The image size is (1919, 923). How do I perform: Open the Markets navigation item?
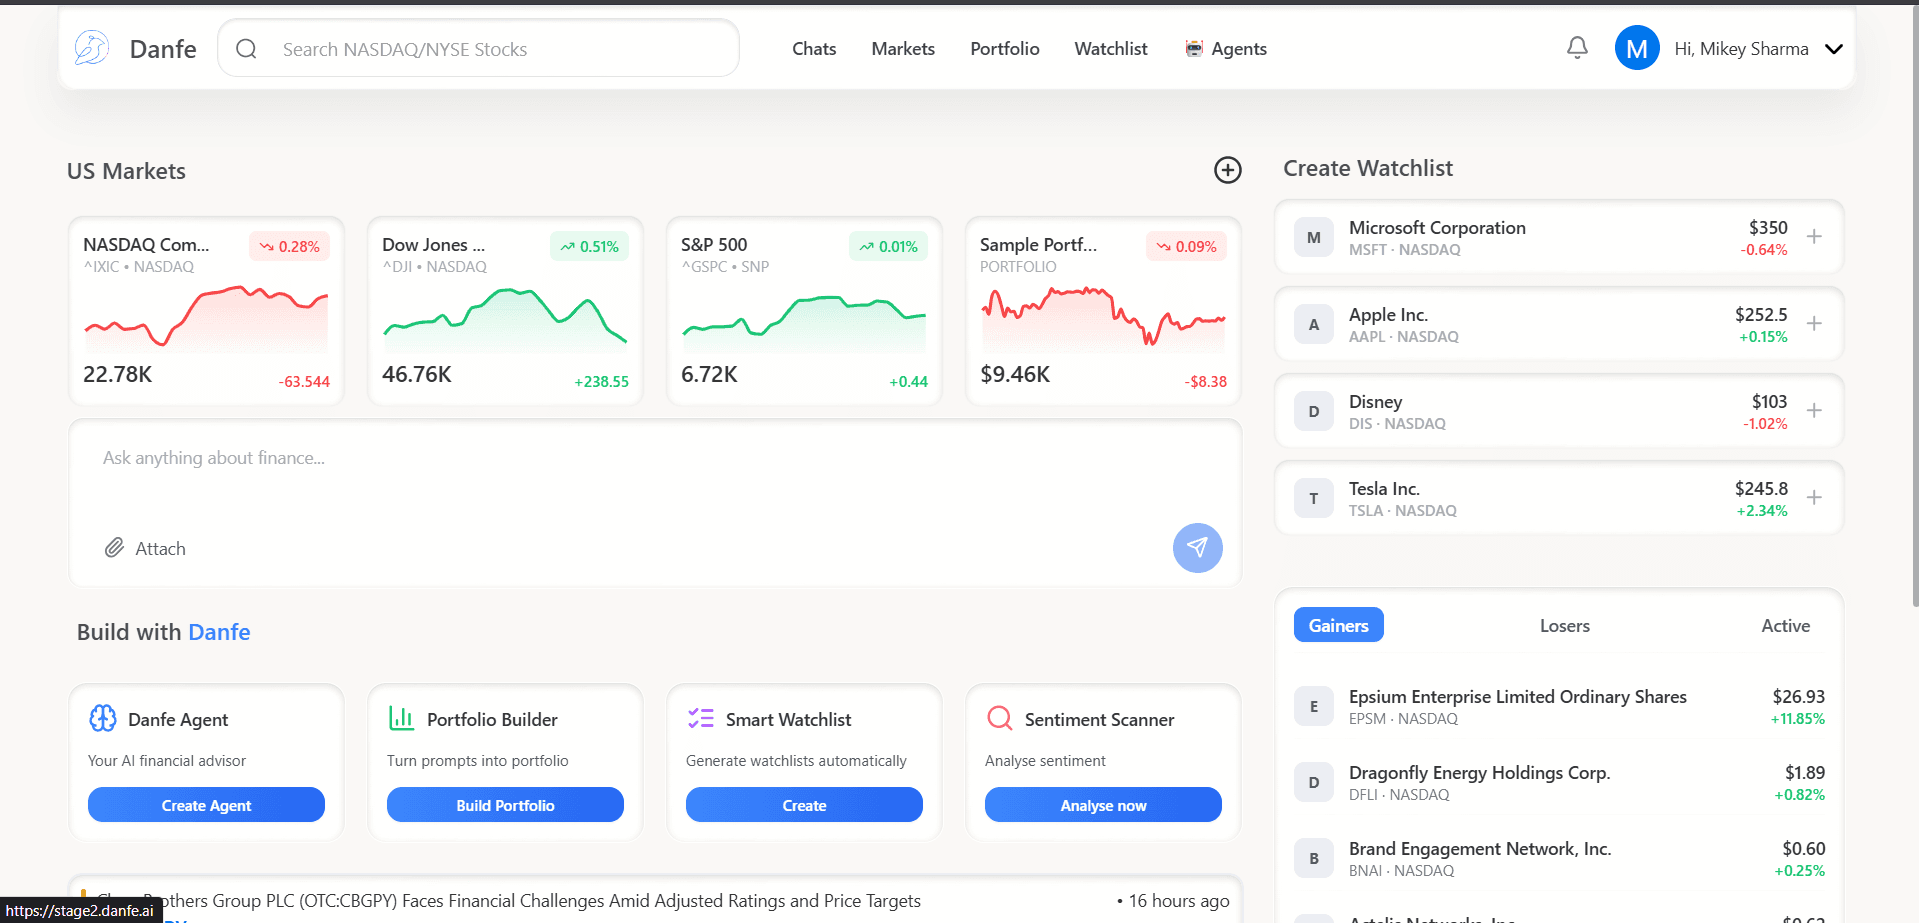coord(902,48)
